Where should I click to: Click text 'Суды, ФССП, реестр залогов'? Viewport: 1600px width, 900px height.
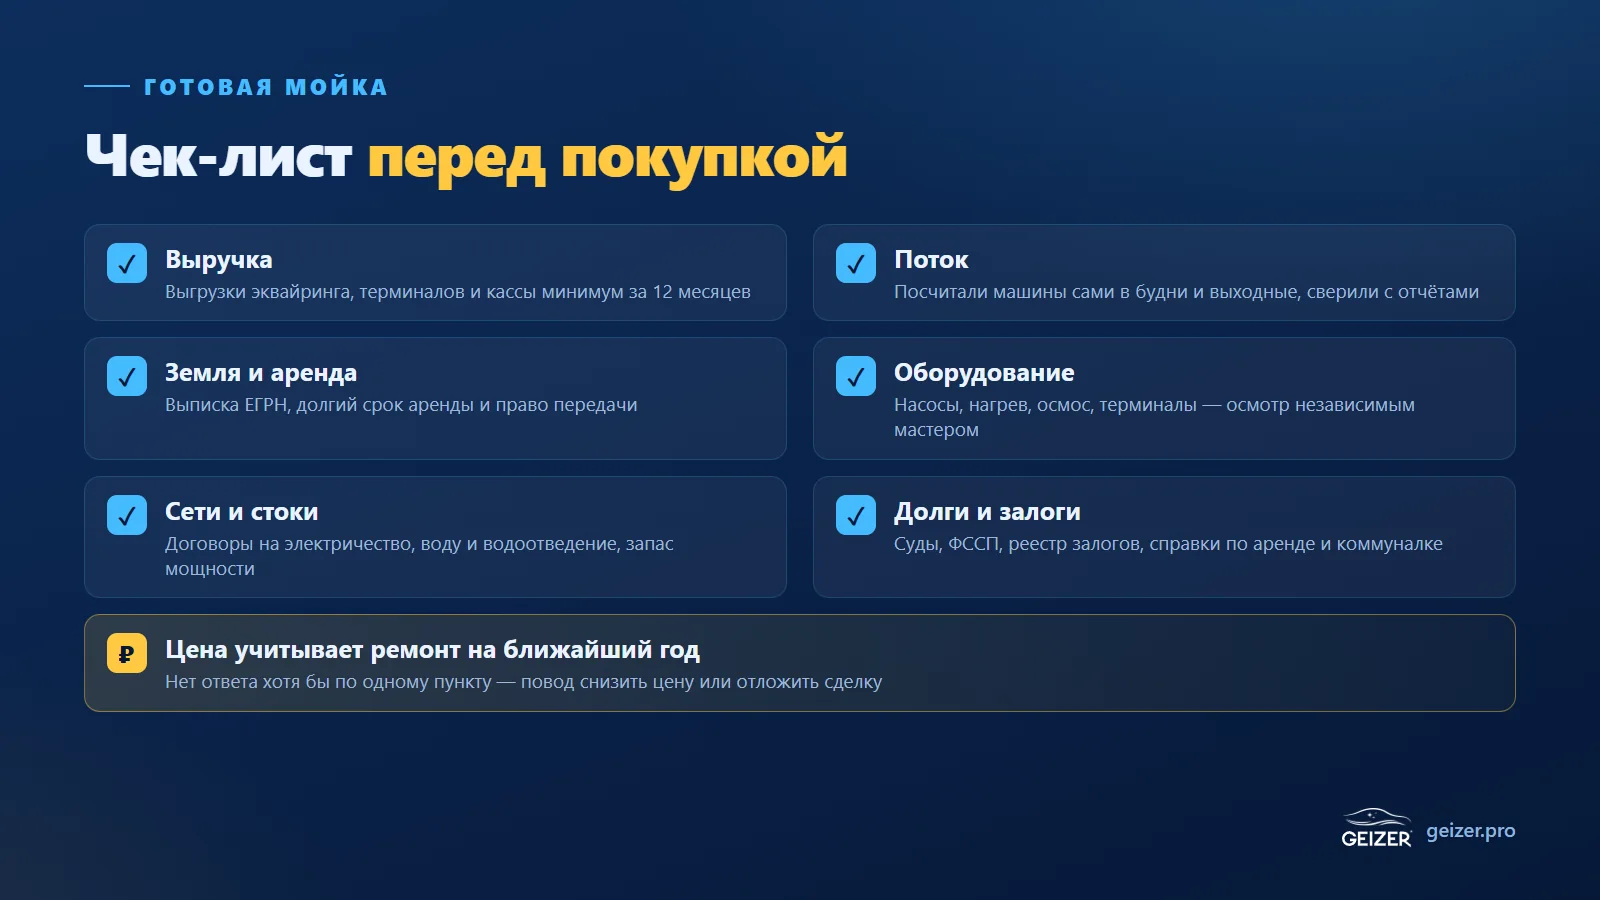tap(1019, 544)
